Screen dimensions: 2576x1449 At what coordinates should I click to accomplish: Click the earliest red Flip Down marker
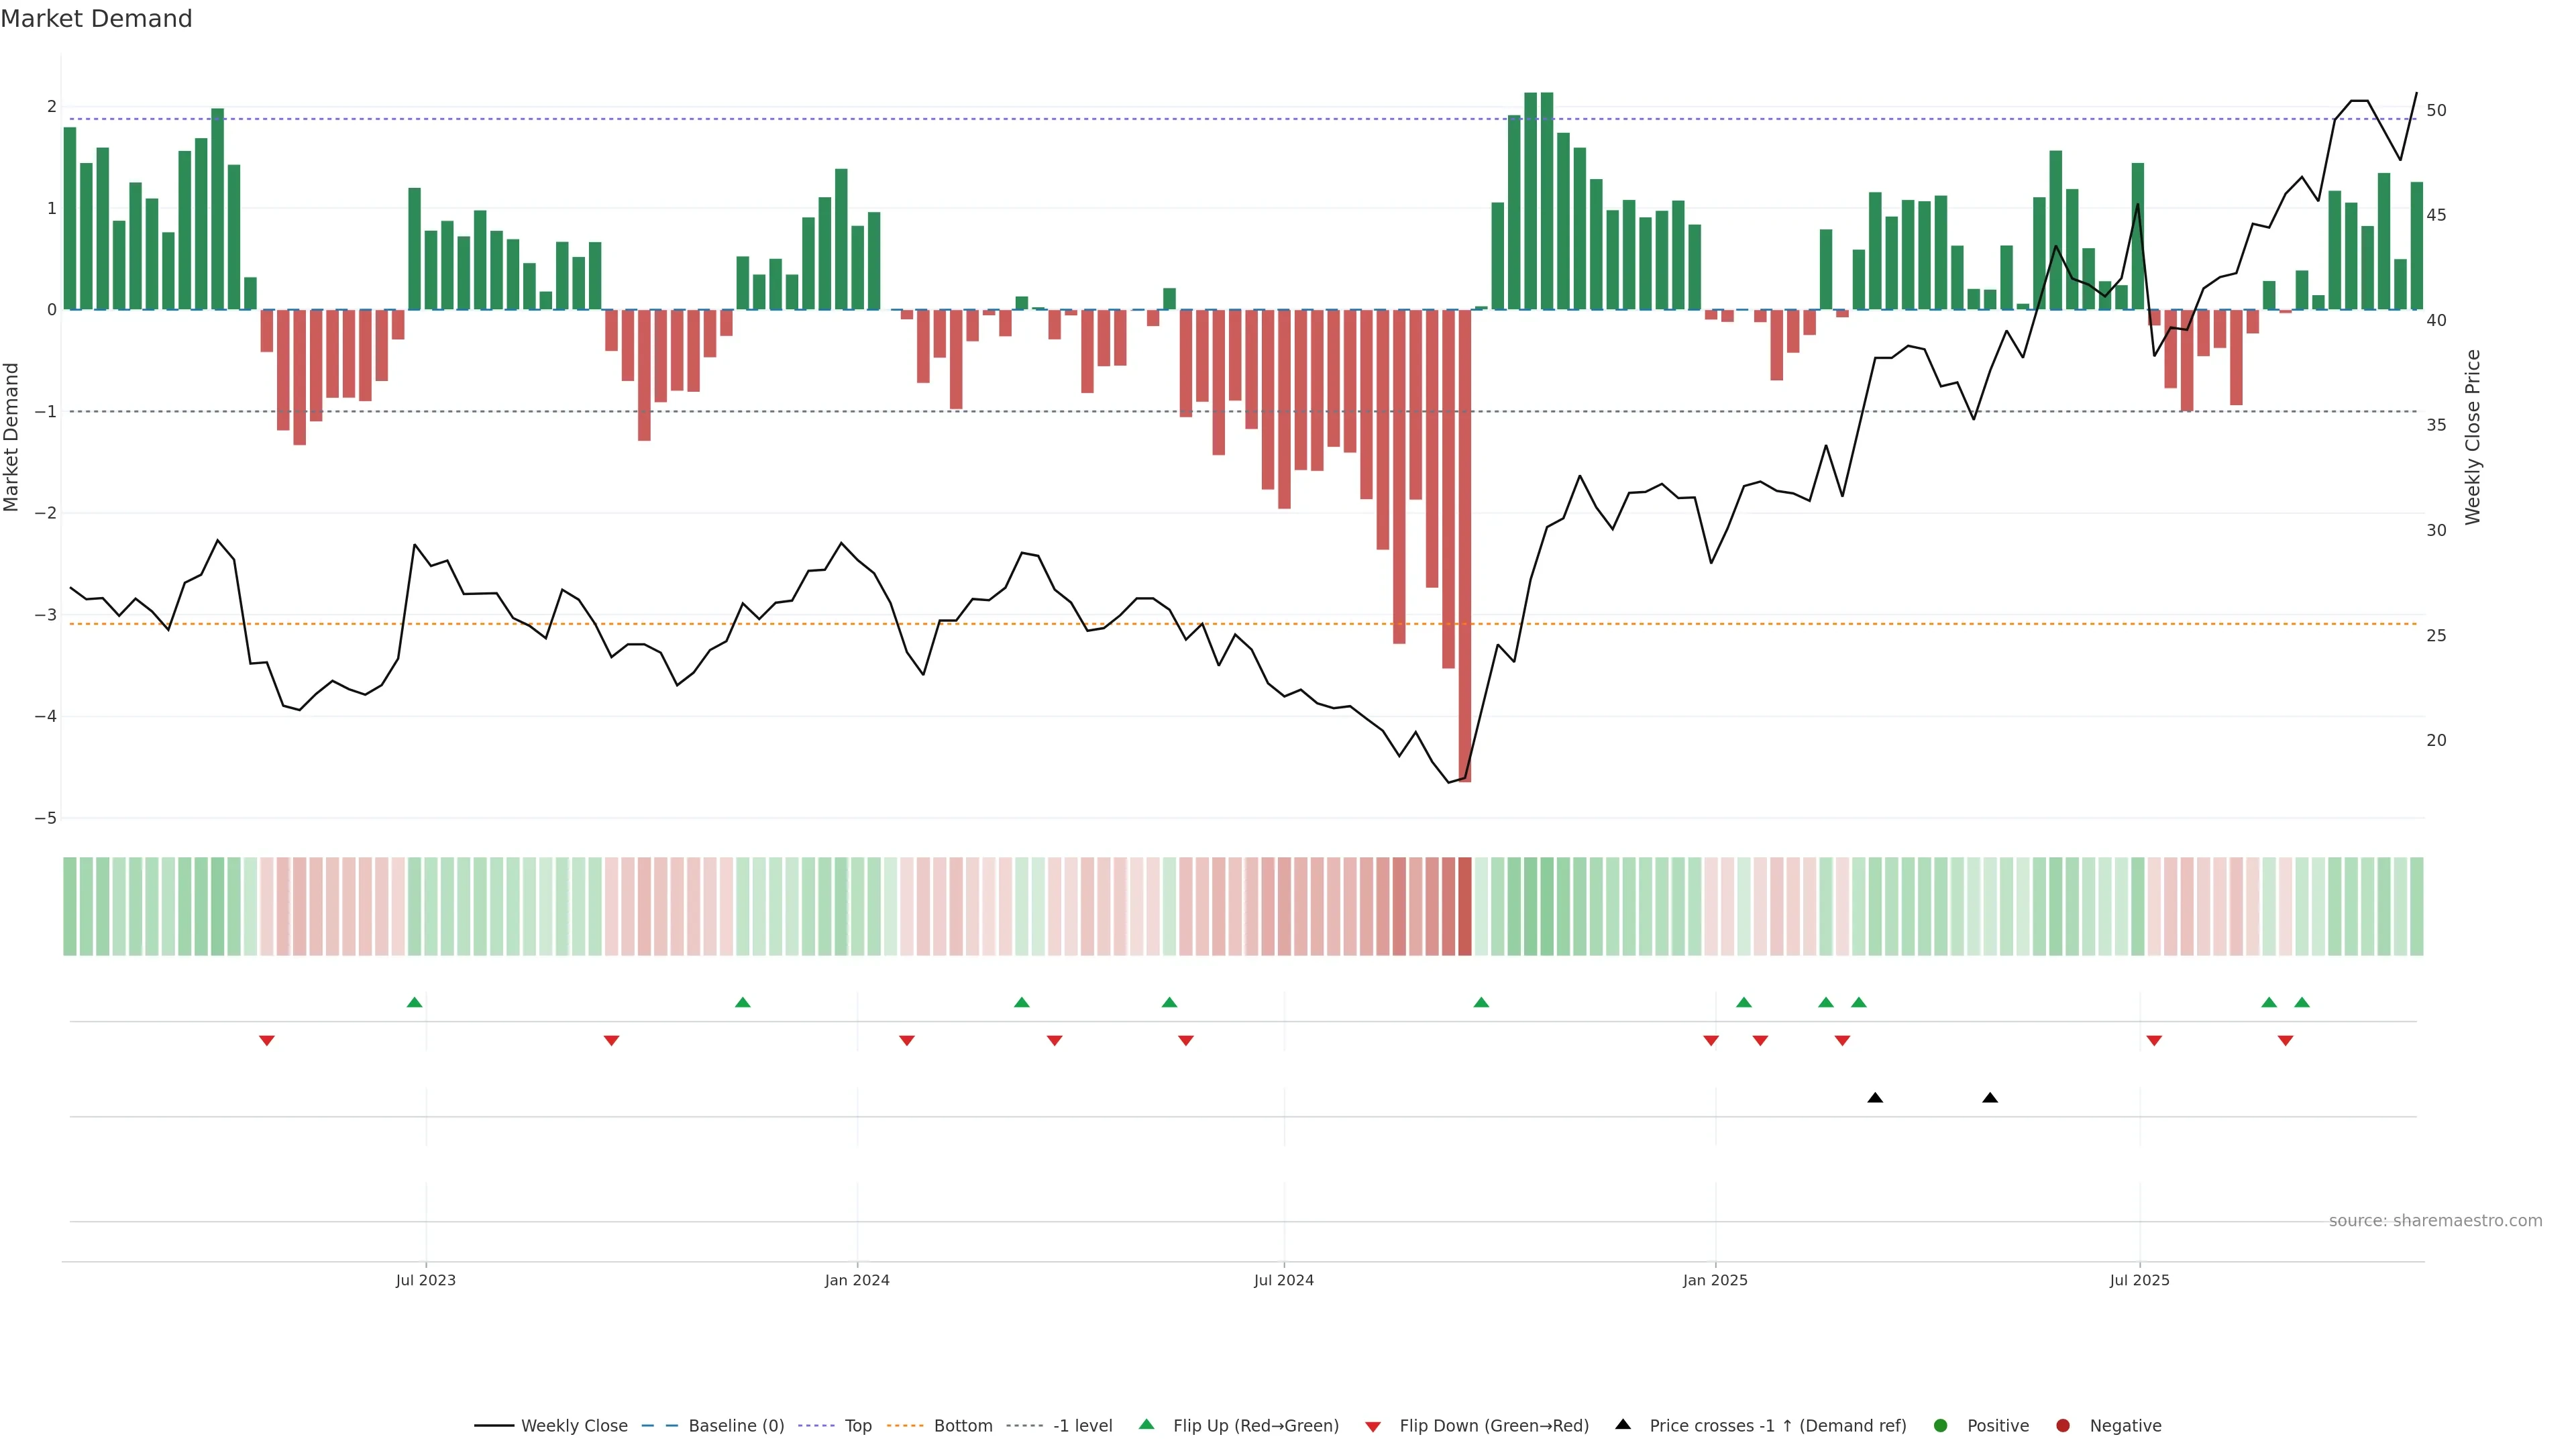point(267,1041)
